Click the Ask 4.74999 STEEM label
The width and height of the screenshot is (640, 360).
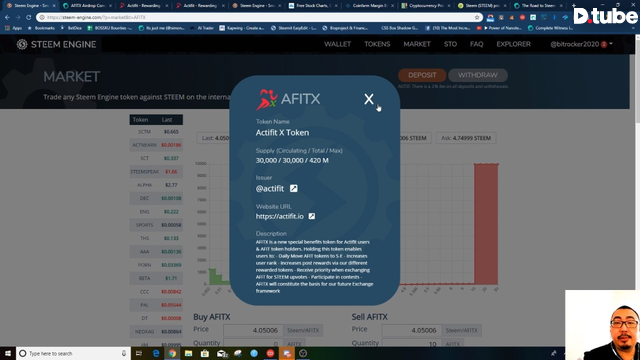tap(466, 138)
